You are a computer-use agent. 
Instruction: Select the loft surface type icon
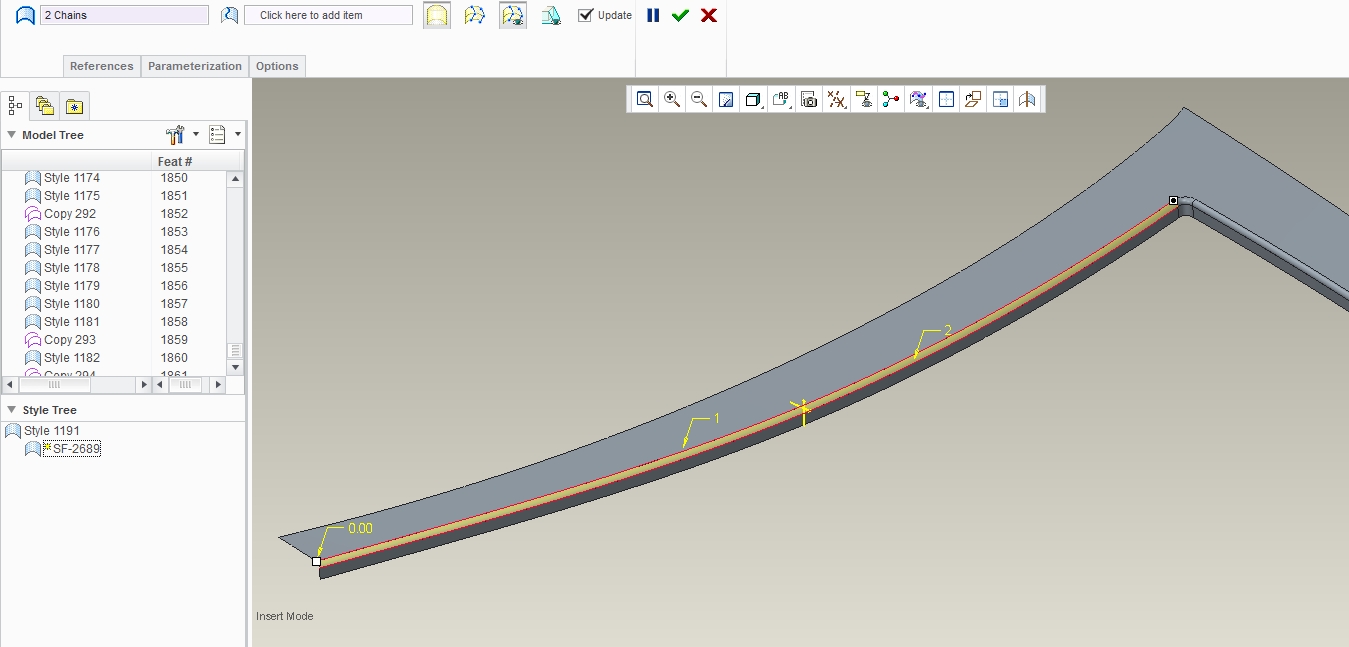[475, 15]
